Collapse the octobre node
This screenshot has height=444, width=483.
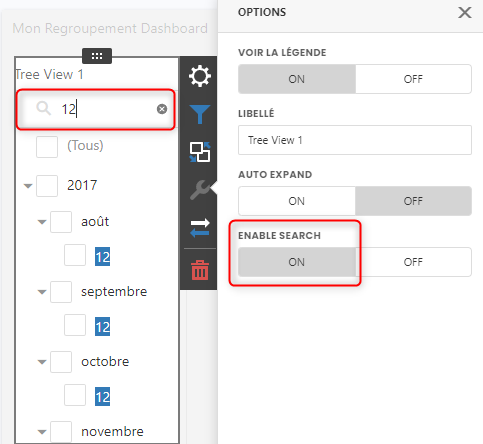point(42,362)
